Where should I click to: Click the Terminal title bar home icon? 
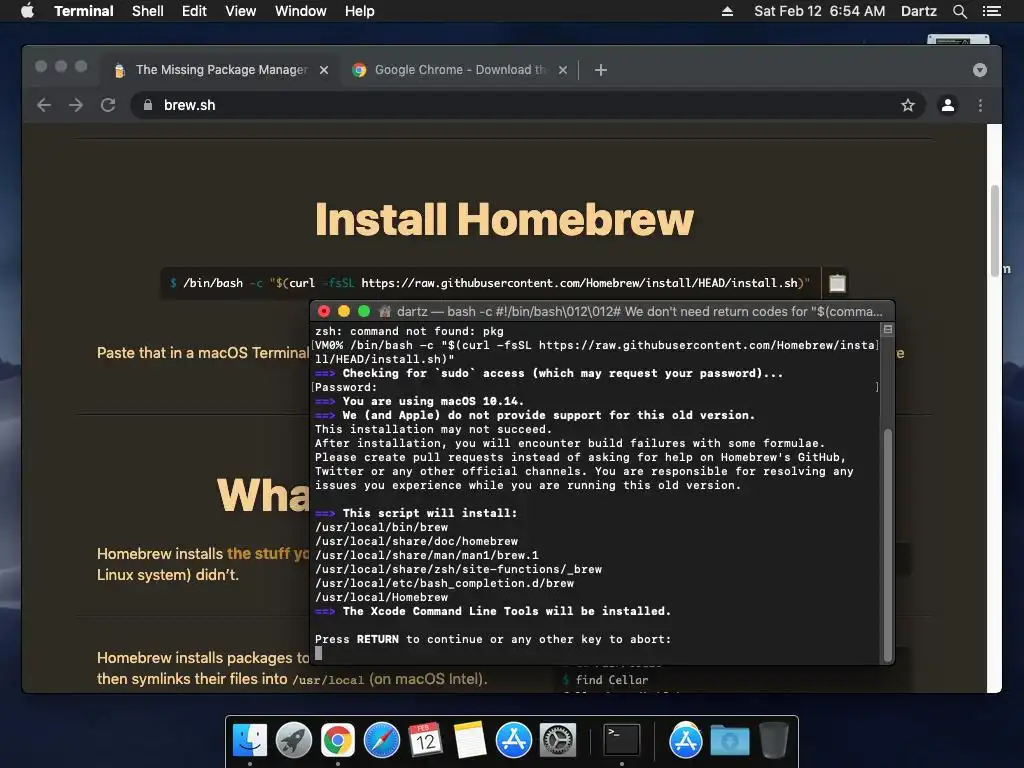pos(385,312)
